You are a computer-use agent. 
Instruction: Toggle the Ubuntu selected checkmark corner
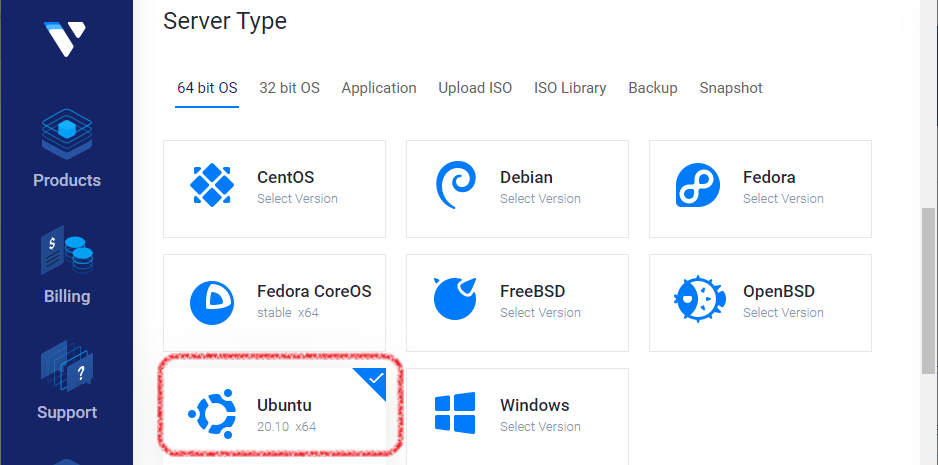pyautogui.click(x=373, y=381)
